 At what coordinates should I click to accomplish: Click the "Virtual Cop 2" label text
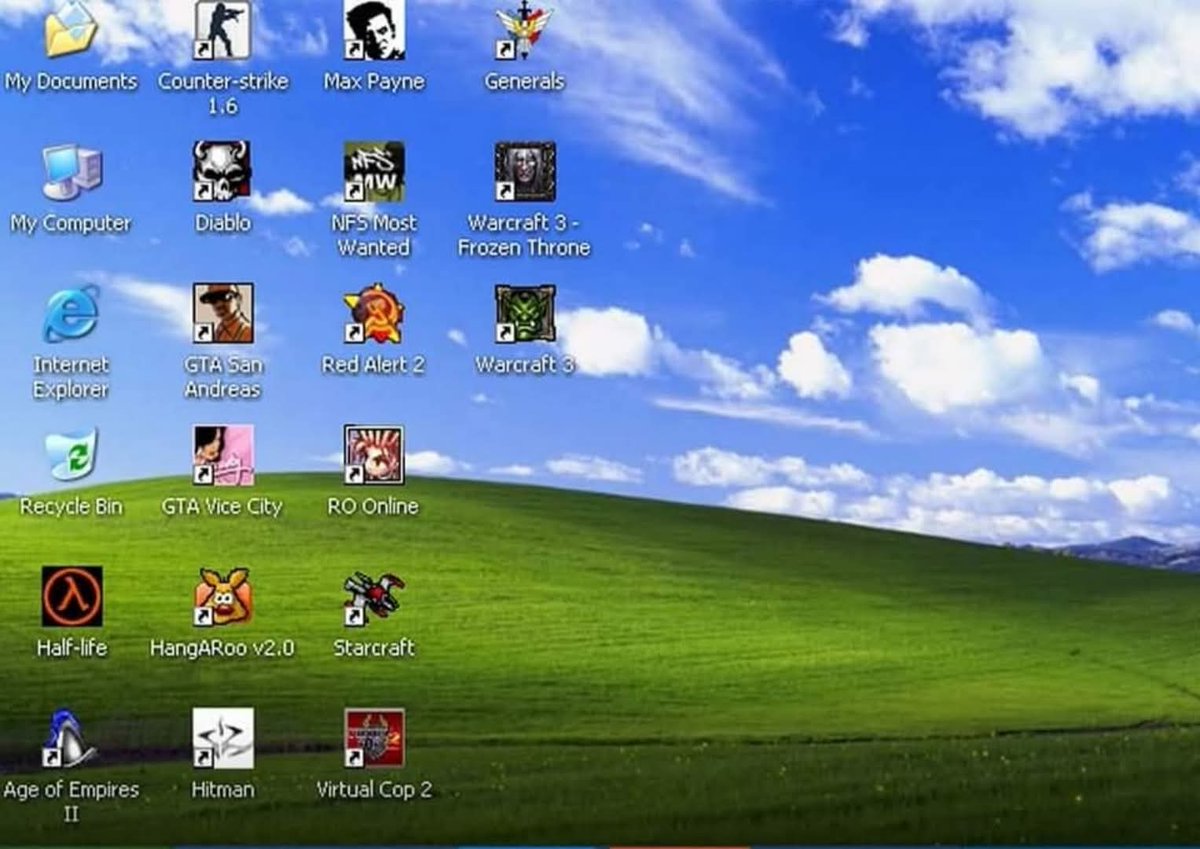pos(374,790)
